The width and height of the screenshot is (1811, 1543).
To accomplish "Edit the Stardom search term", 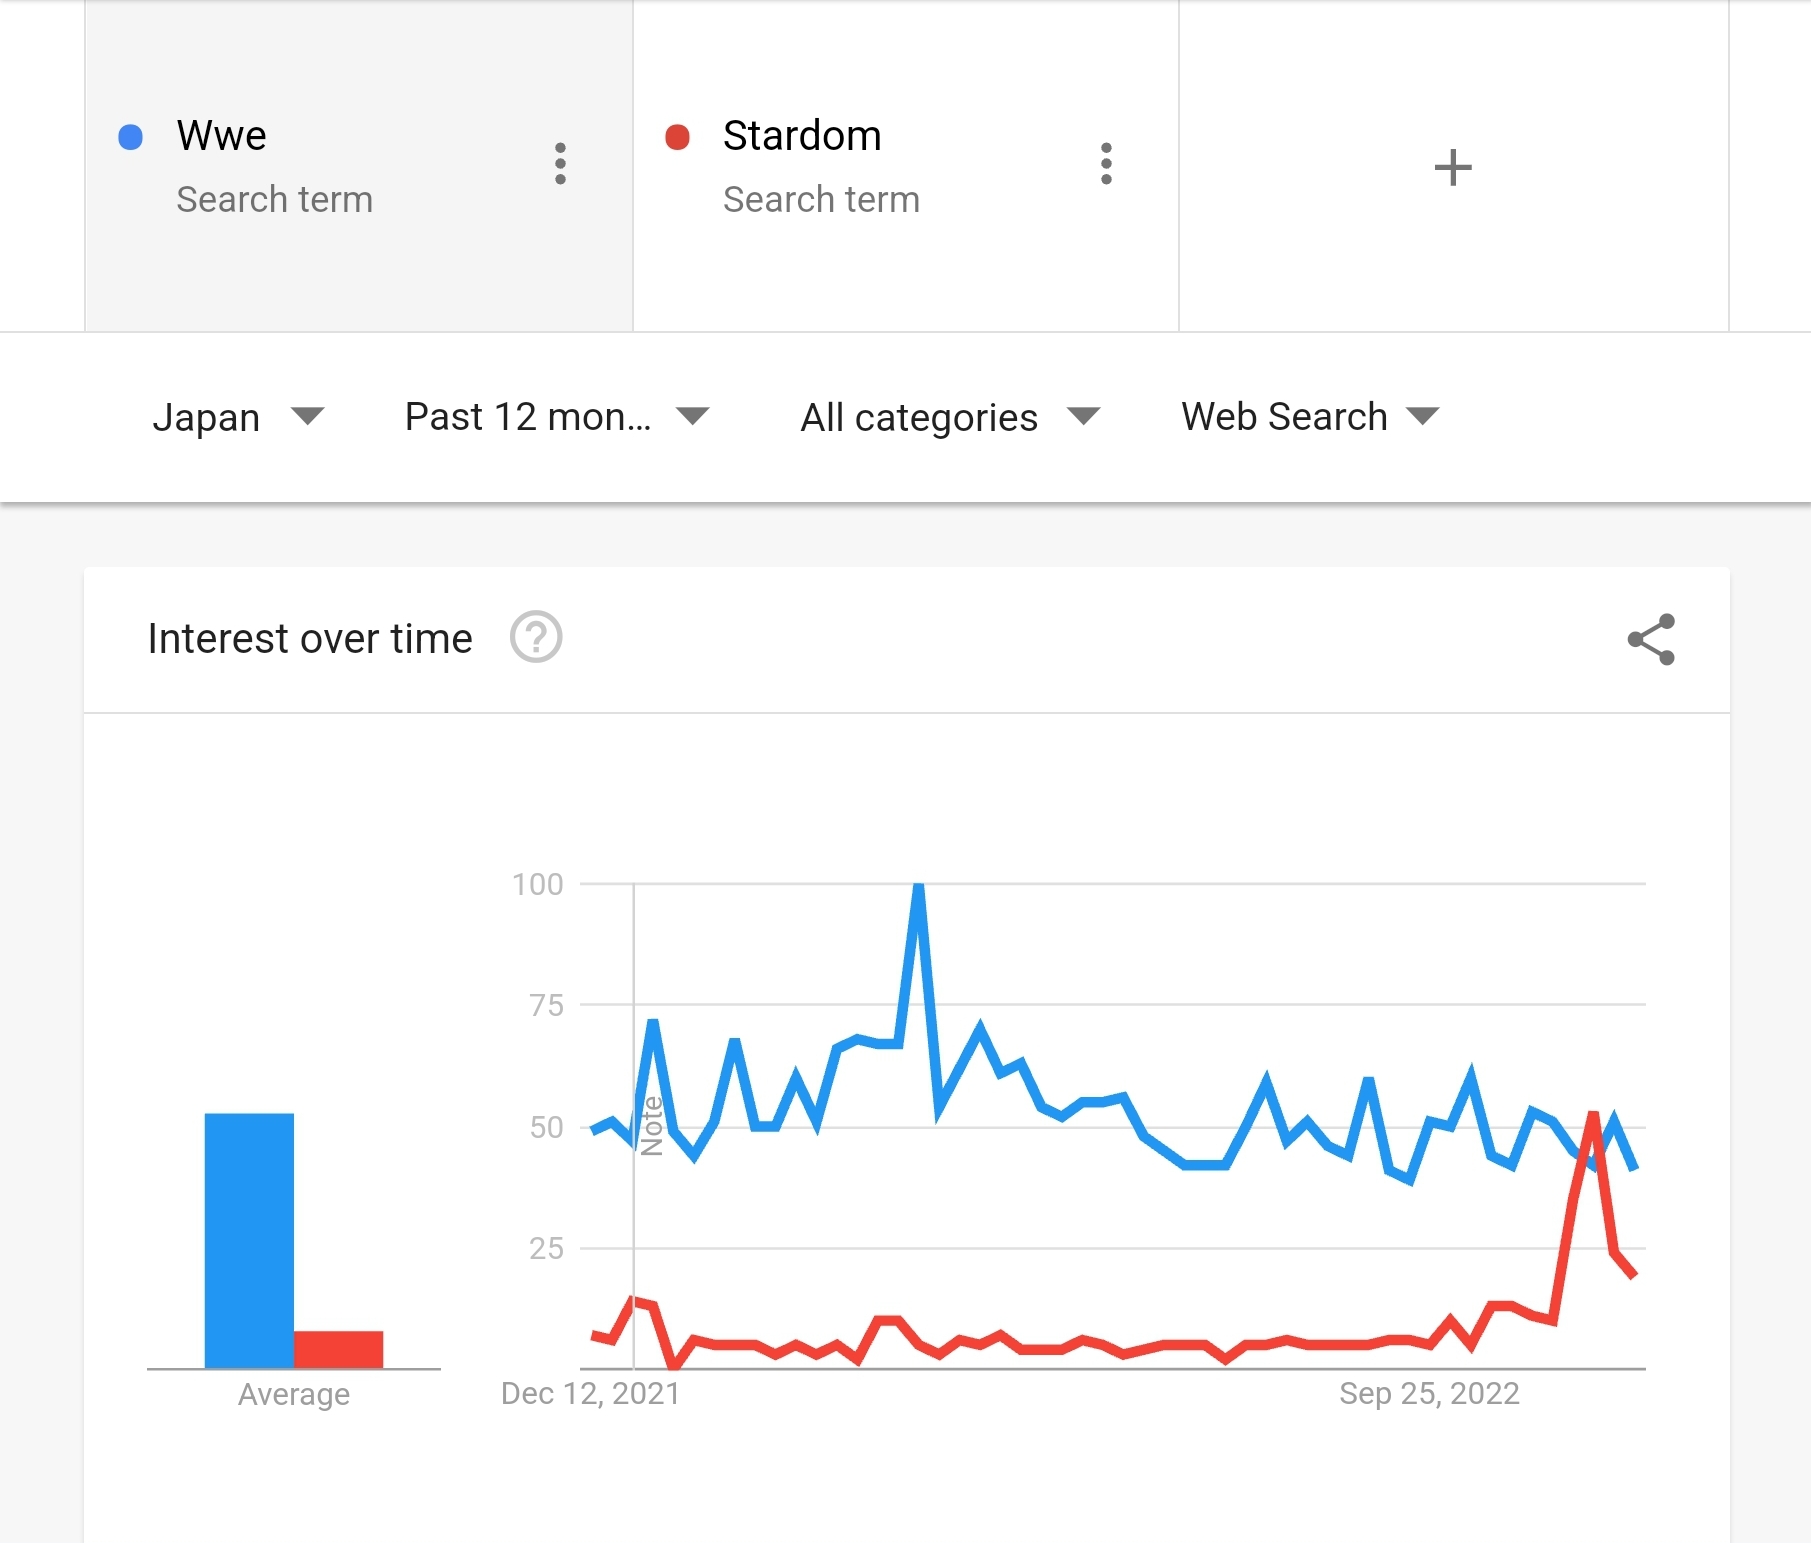I will 802,136.
